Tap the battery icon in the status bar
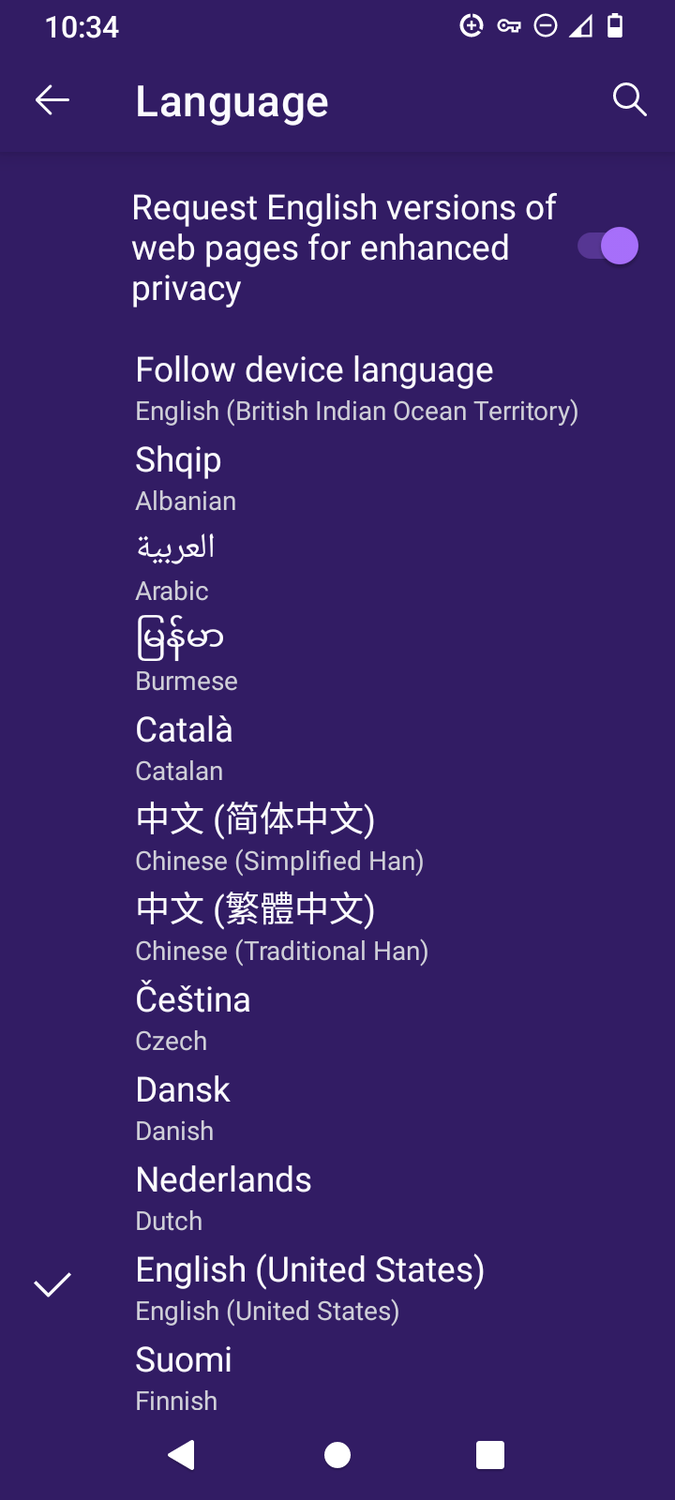675x1500 pixels. (613, 26)
